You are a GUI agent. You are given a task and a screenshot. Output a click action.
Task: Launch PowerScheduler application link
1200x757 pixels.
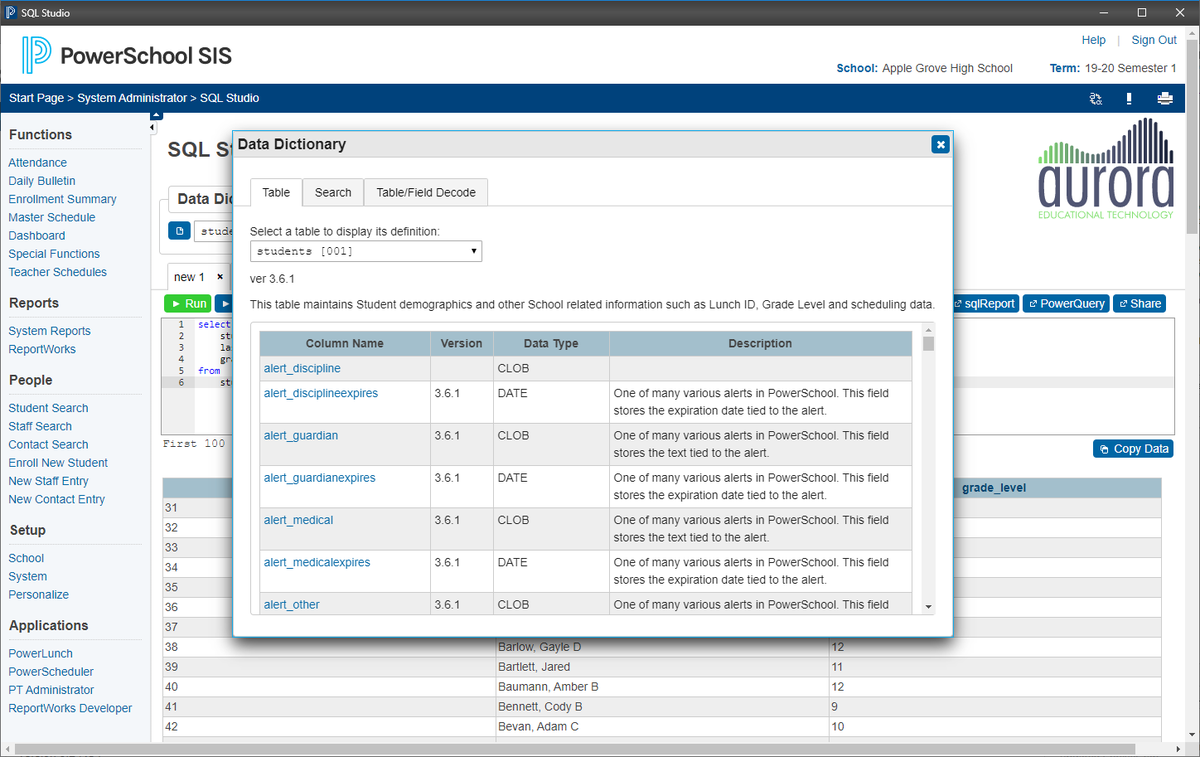coord(51,672)
